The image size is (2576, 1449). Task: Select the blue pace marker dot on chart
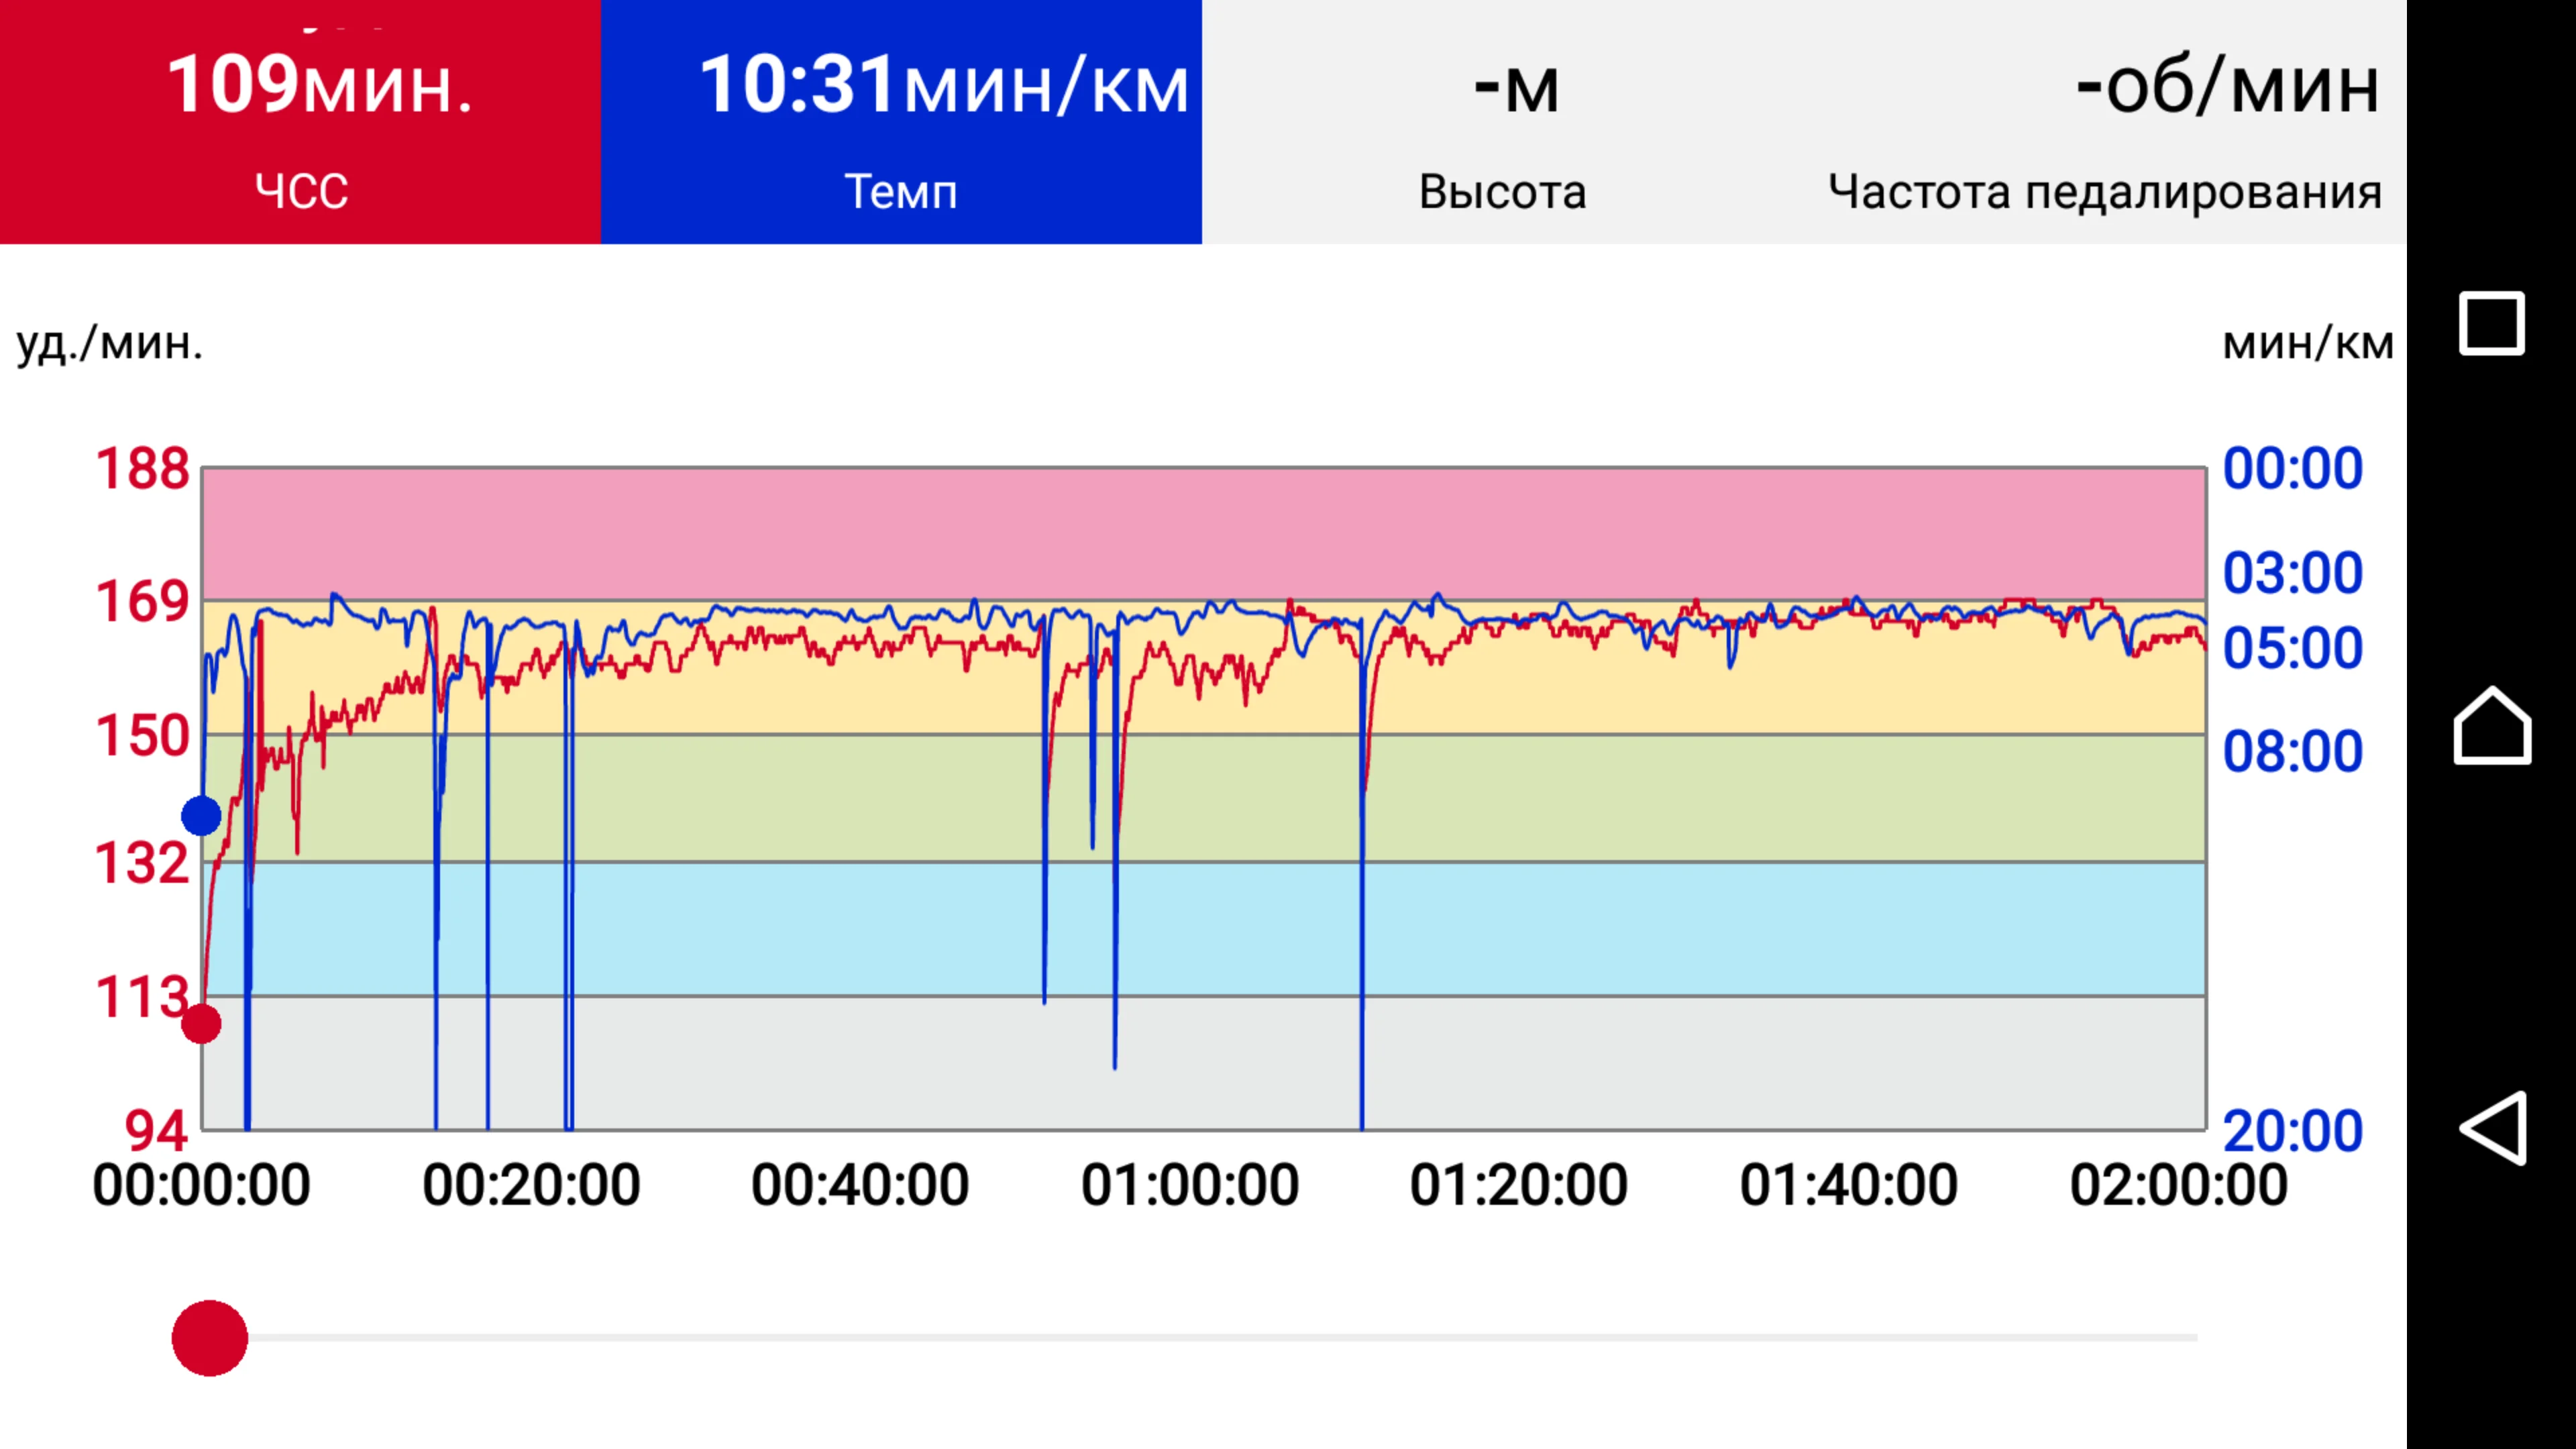tap(201, 816)
